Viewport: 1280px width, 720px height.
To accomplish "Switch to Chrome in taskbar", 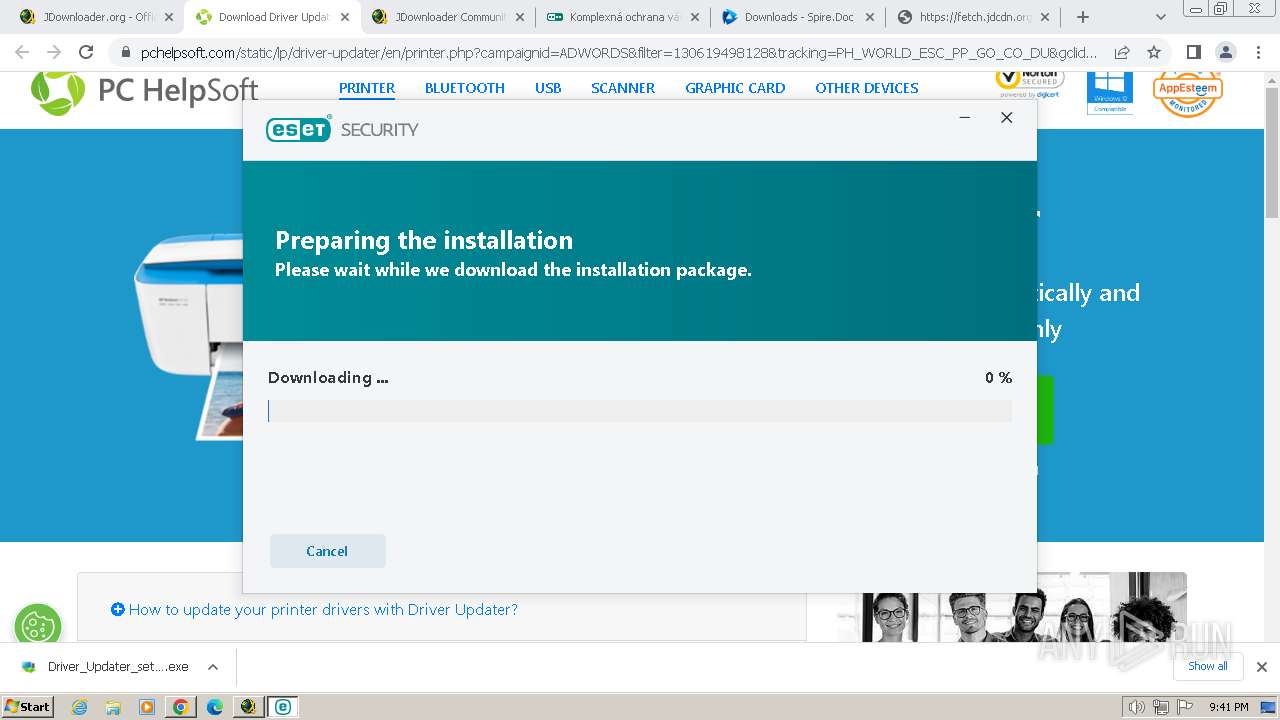I will coord(181,707).
